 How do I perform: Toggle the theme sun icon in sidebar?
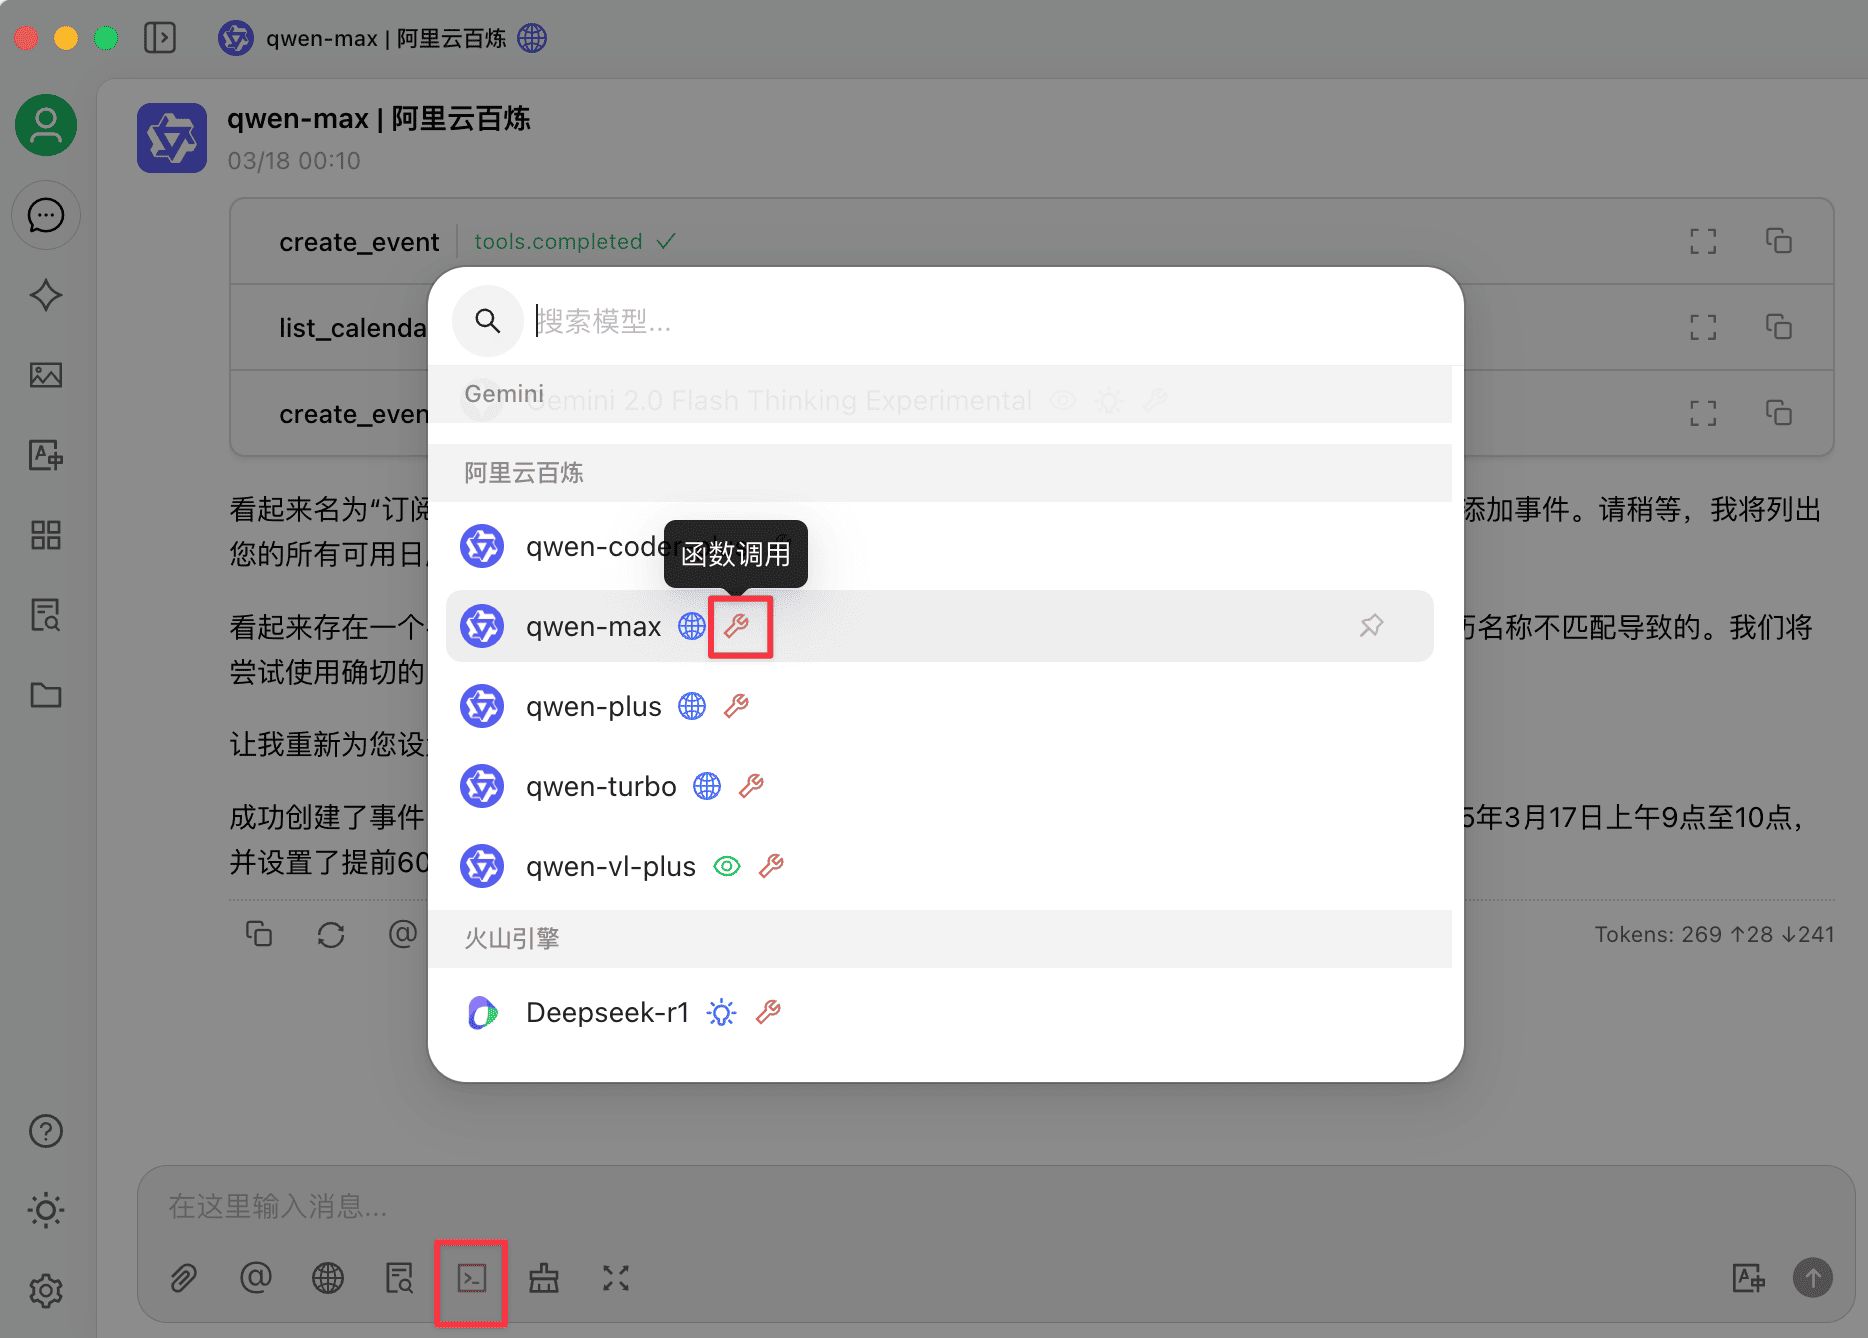[46, 1210]
